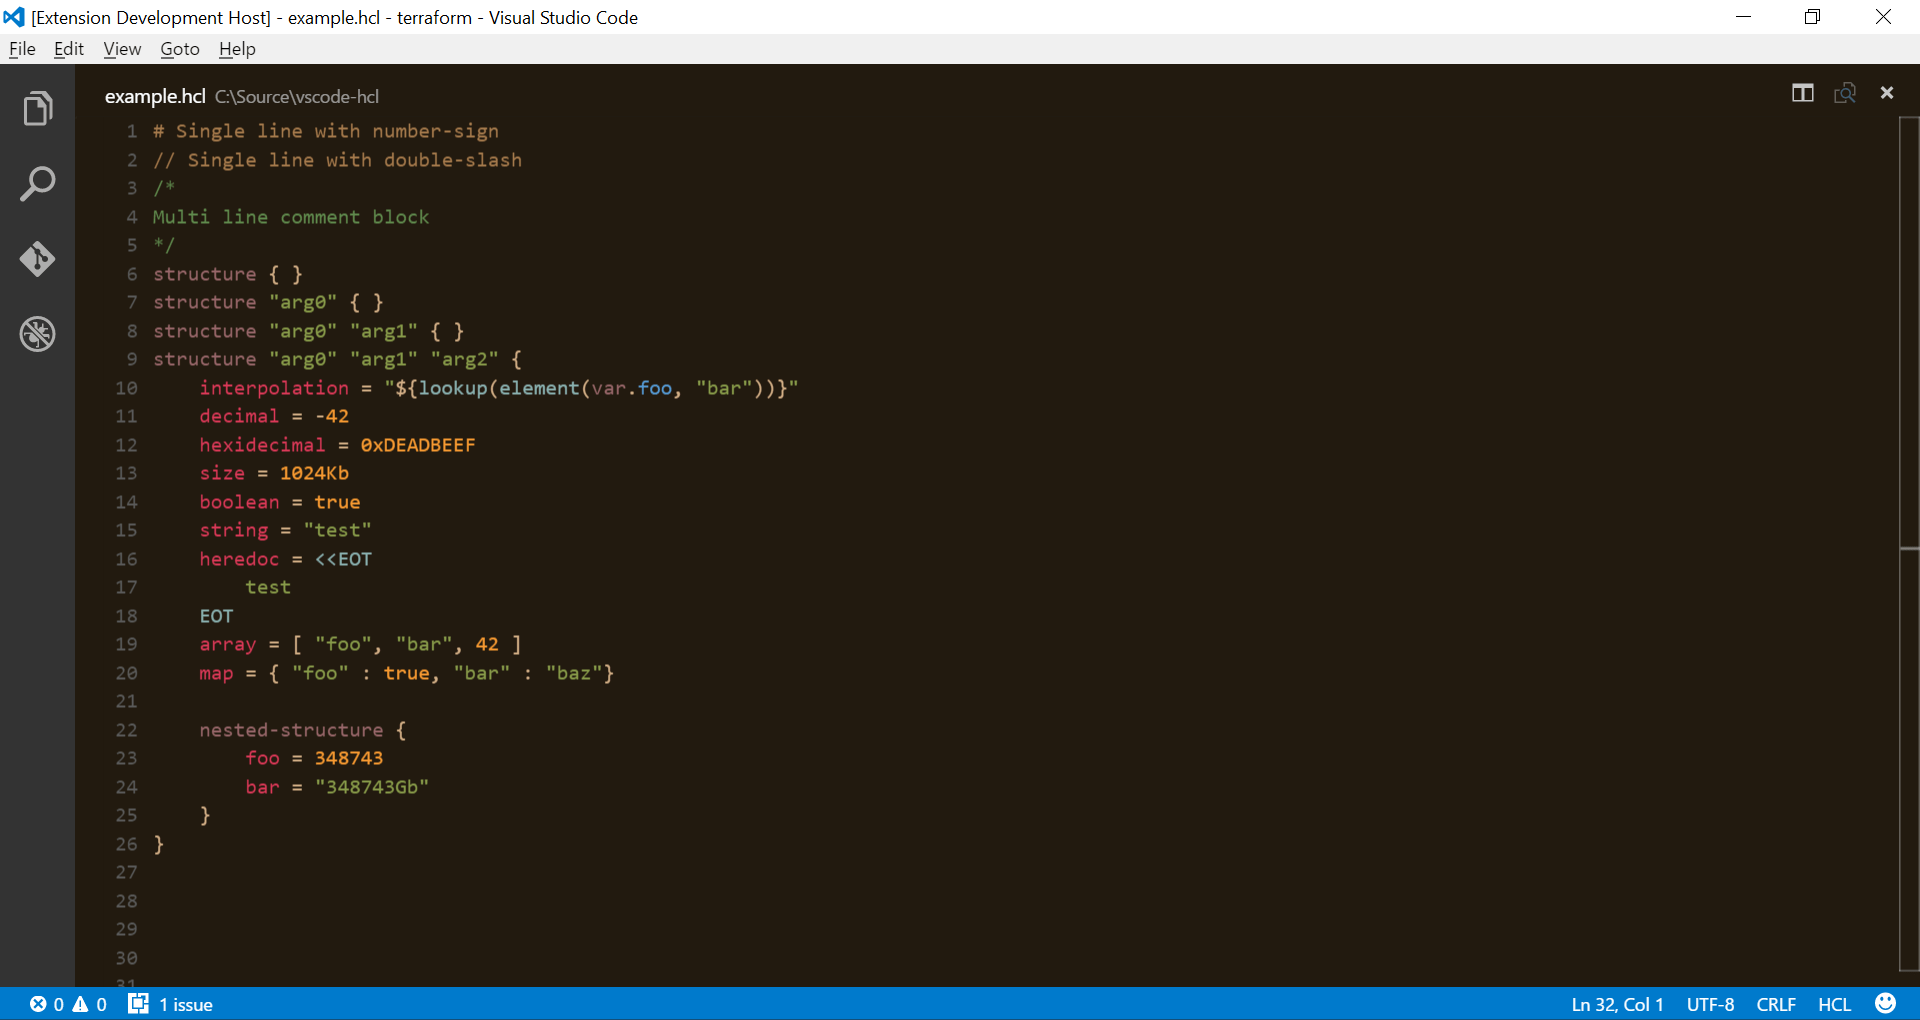Screen dimensions: 1920x1020
Task: Select the '1 issue' status item
Action: (172, 1004)
